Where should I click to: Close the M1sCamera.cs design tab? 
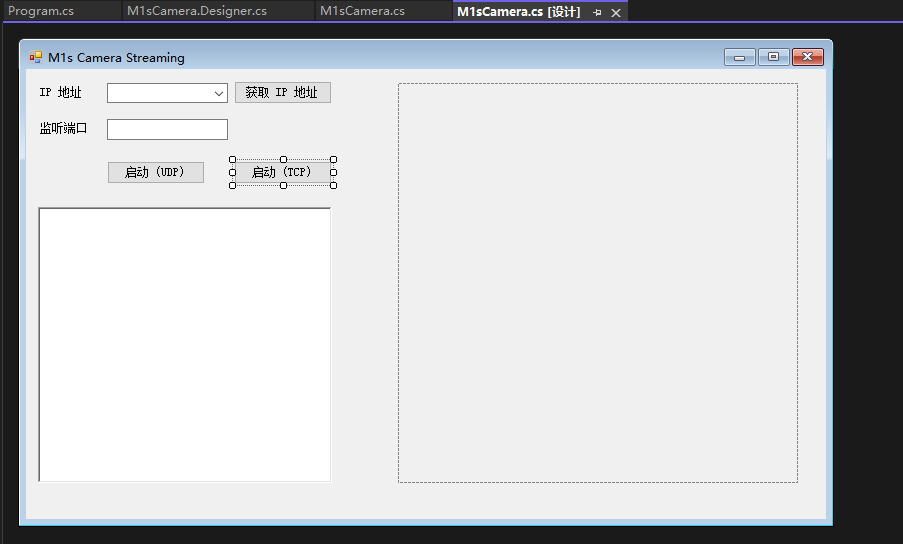[x=616, y=13]
